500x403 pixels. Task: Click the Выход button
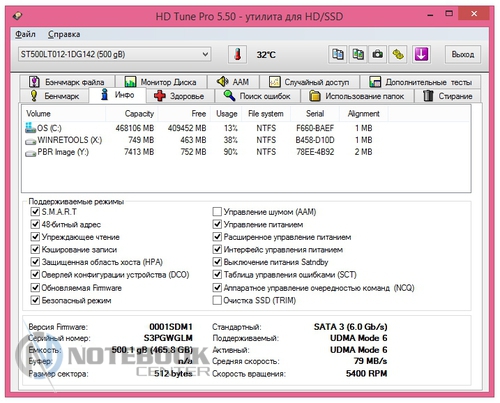[463, 54]
